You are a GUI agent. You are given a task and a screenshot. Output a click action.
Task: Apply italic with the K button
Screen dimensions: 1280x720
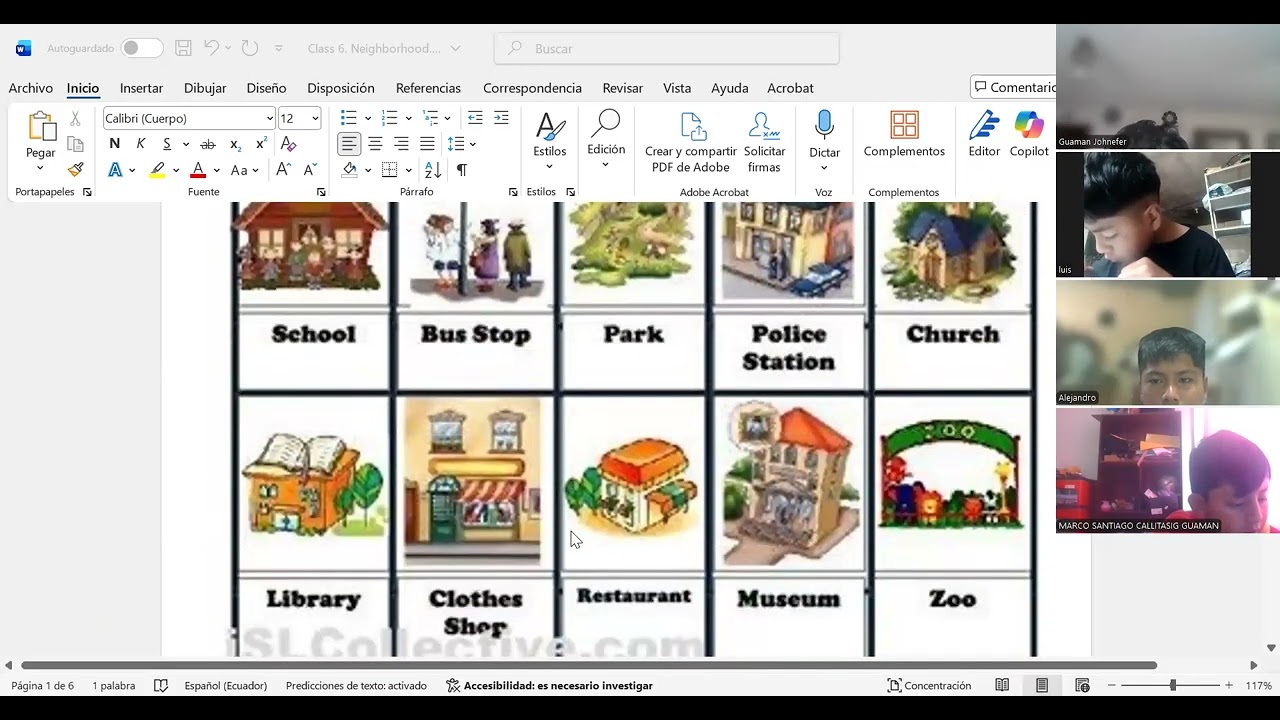point(140,144)
